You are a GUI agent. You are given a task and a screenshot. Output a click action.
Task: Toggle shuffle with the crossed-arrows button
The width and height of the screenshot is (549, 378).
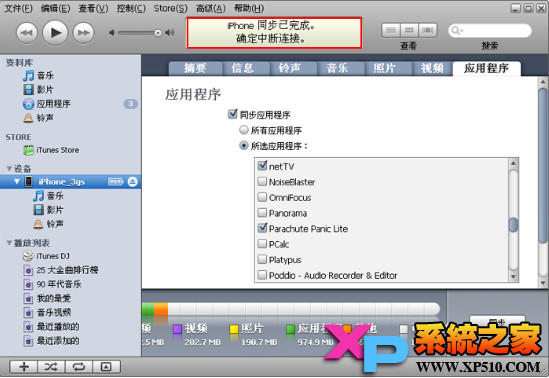[51, 367]
